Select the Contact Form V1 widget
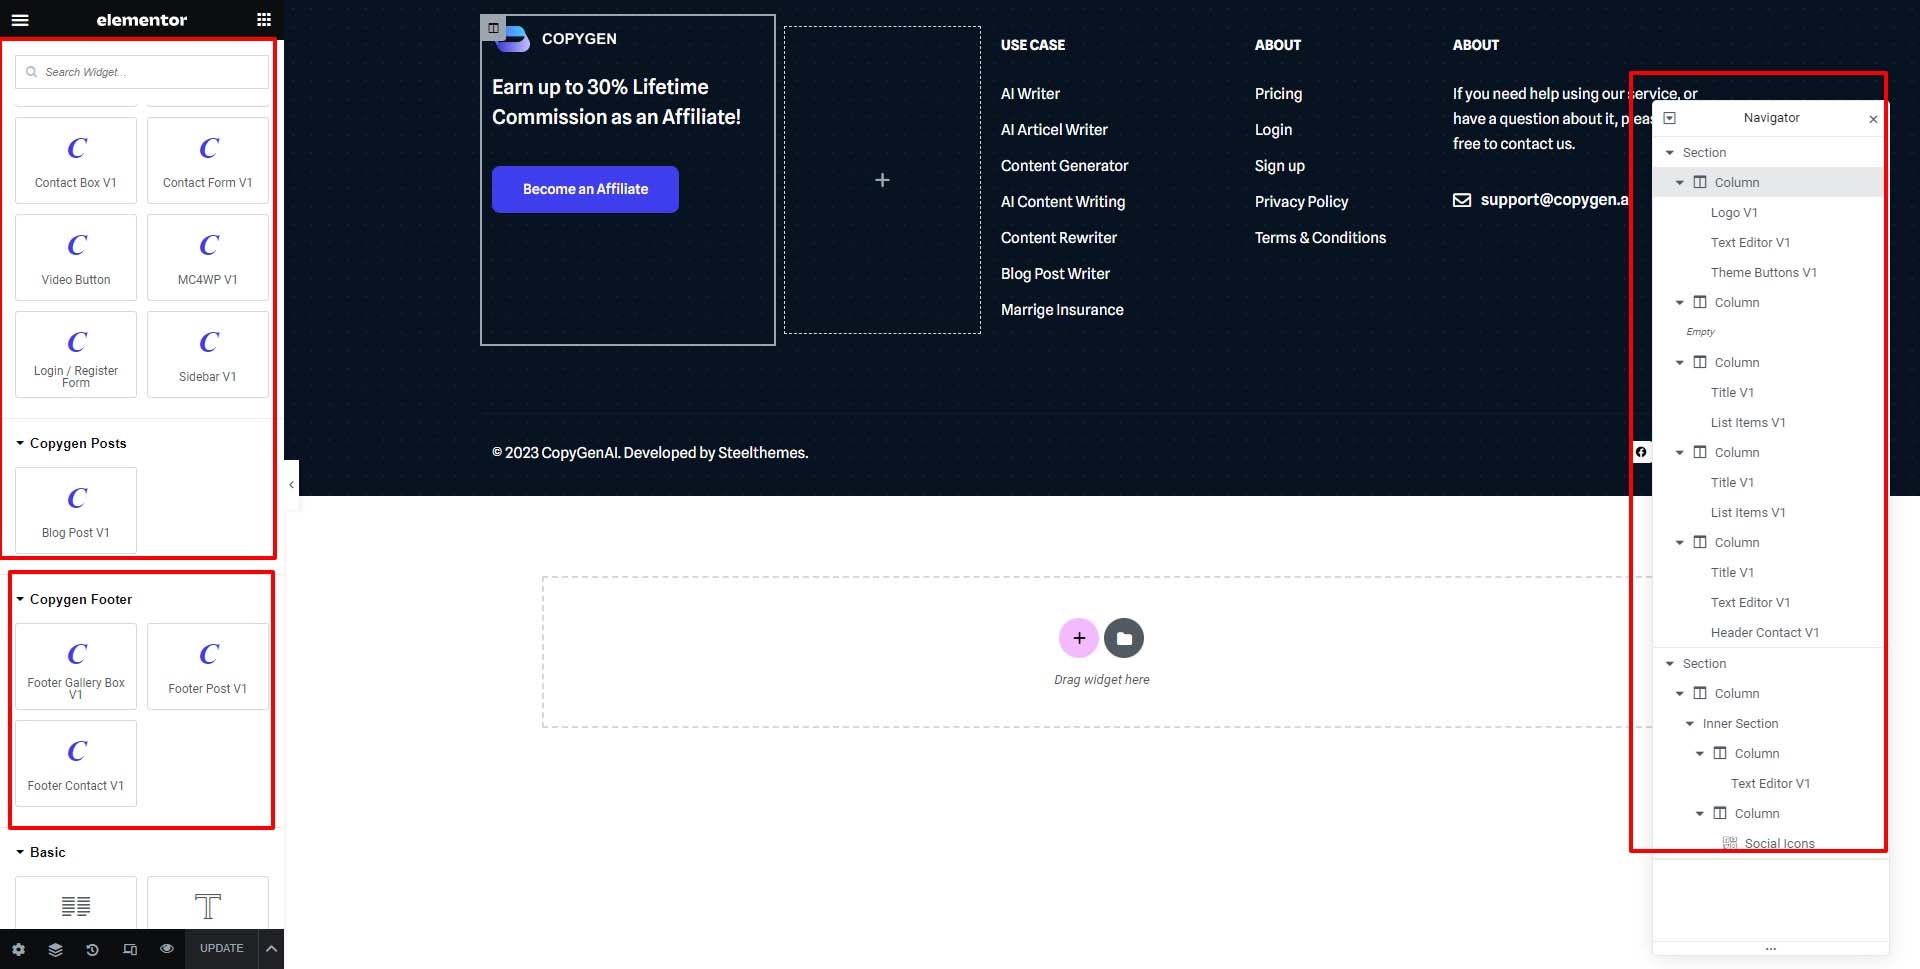Viewport: 1920px width, 969px height. 208,161
